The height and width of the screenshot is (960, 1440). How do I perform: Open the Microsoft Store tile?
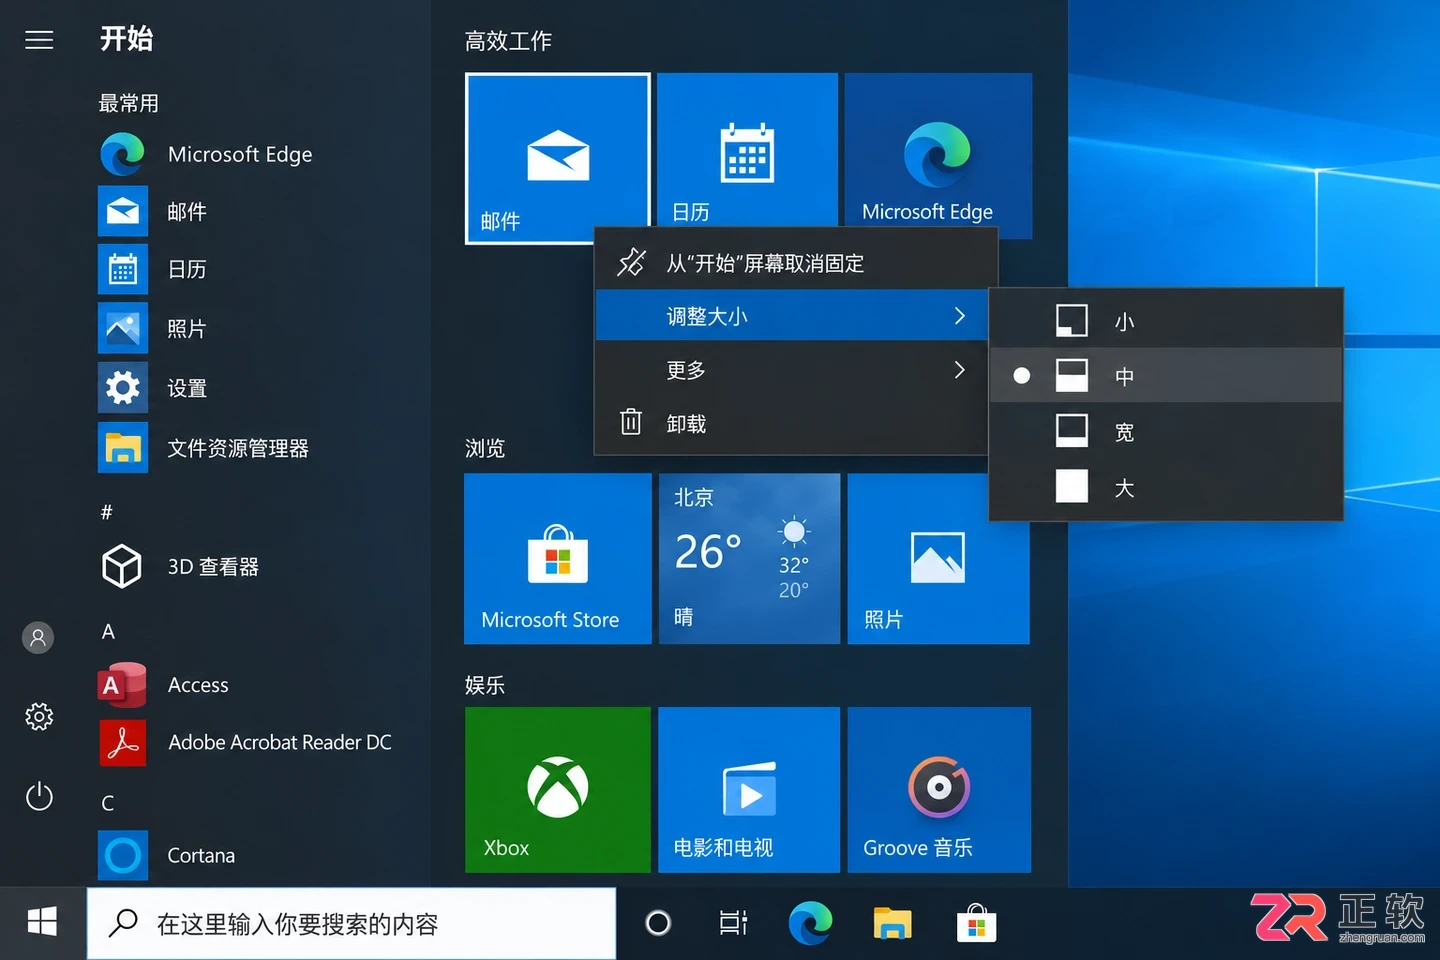[x=558, y=558]
